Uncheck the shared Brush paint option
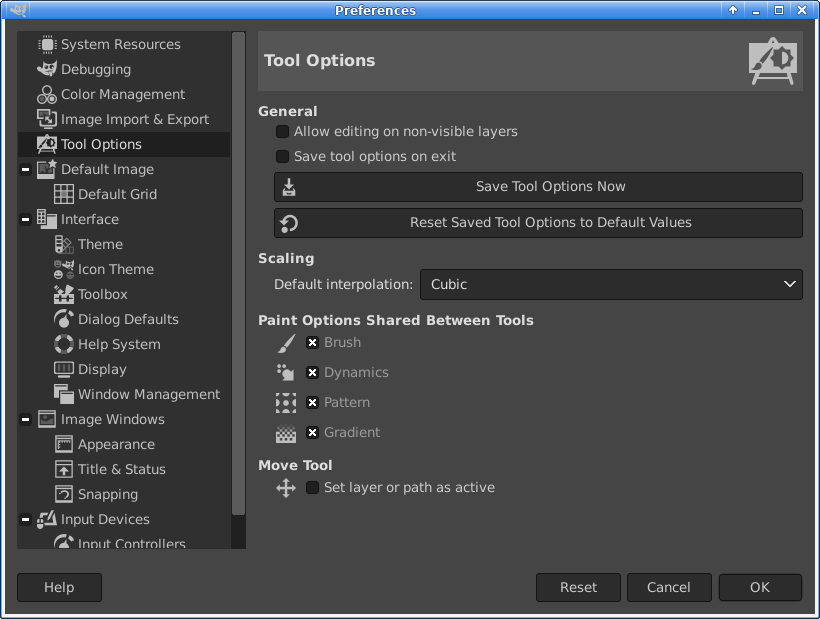The image size is (820, 619). 312,343
